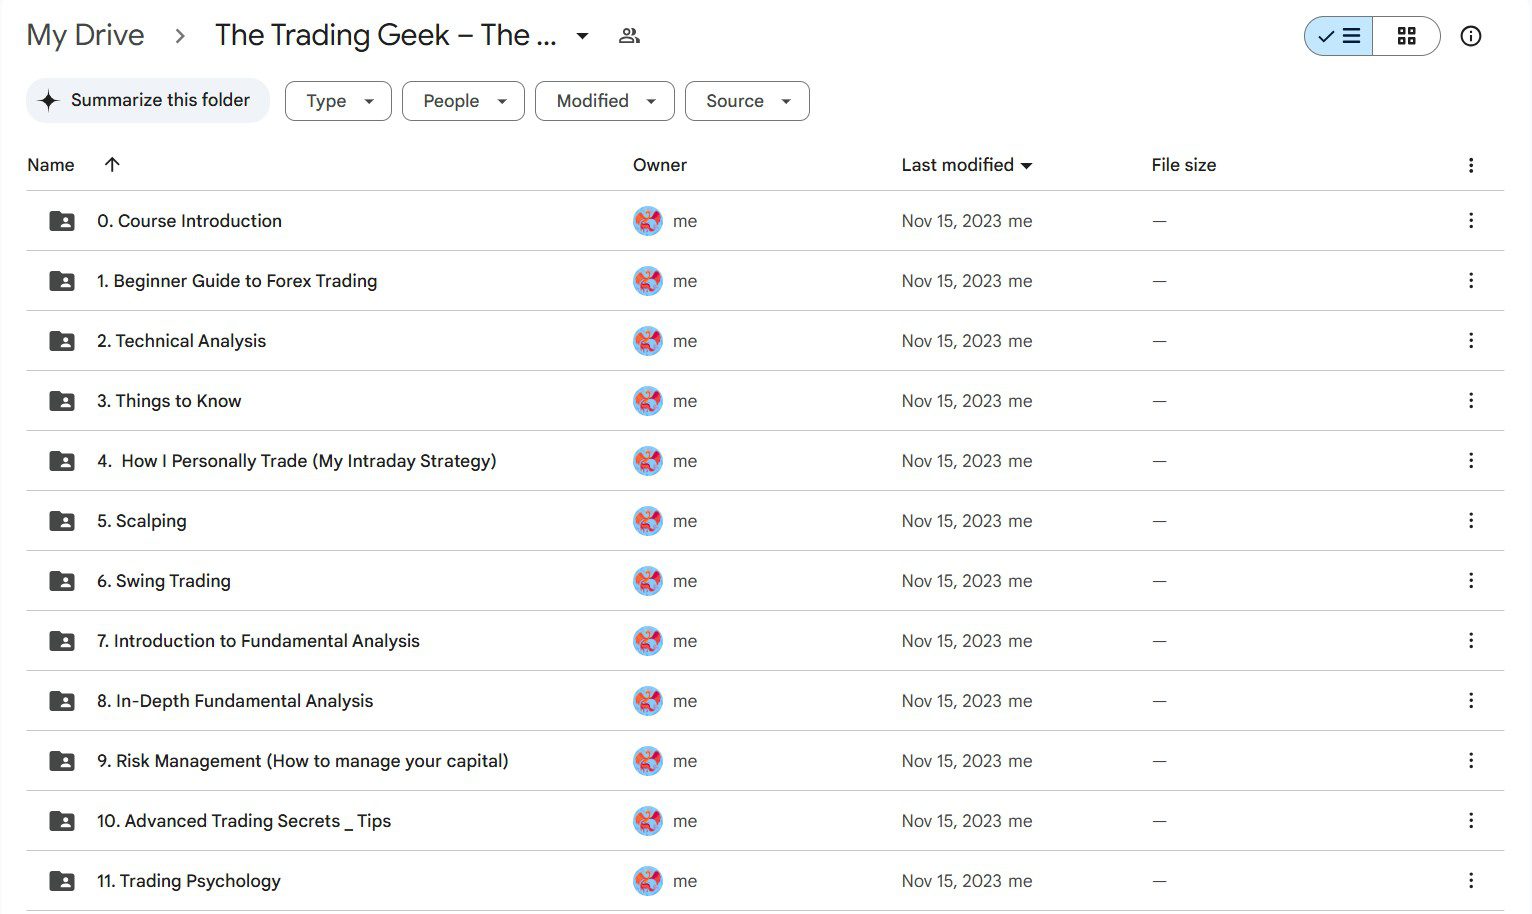Open more actions for 5. Scalping
Image resolution: width=1532 pixels, height=914 pixels.
coord(1470,521)
